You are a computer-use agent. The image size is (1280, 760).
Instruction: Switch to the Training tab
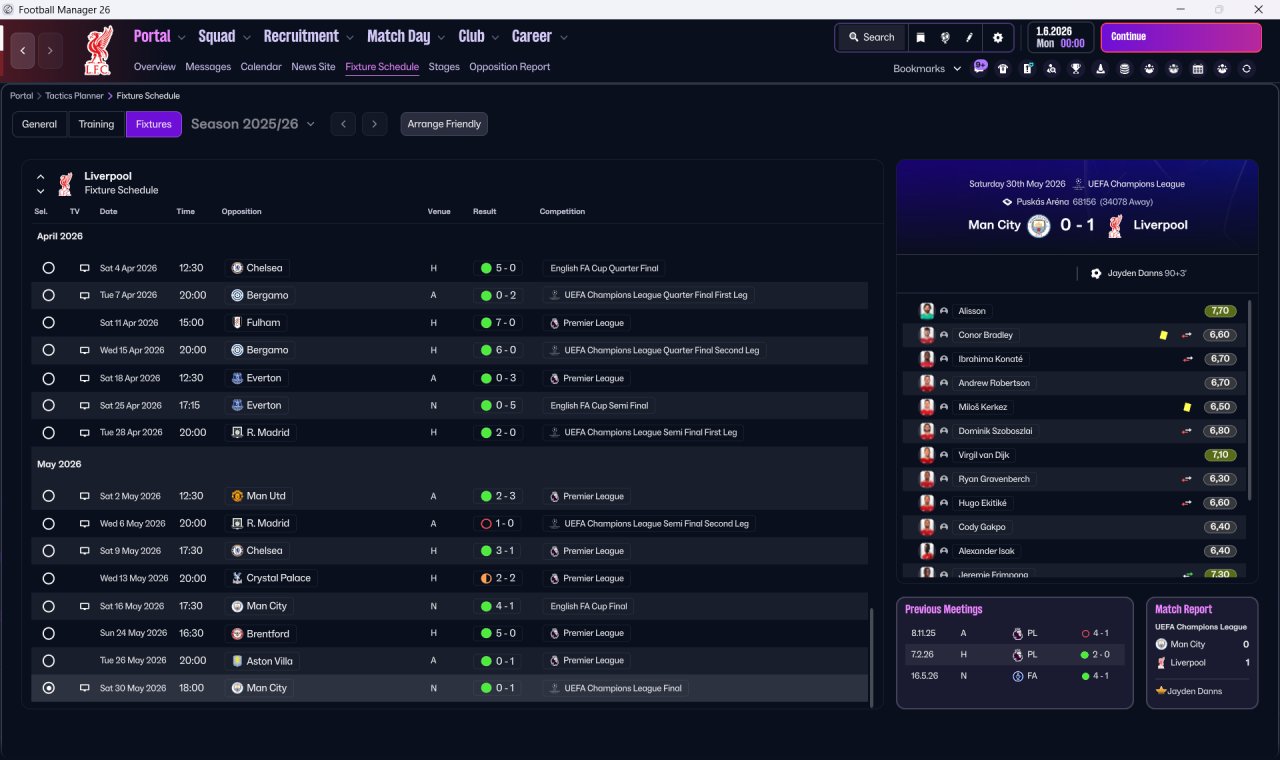click(96, 124)
